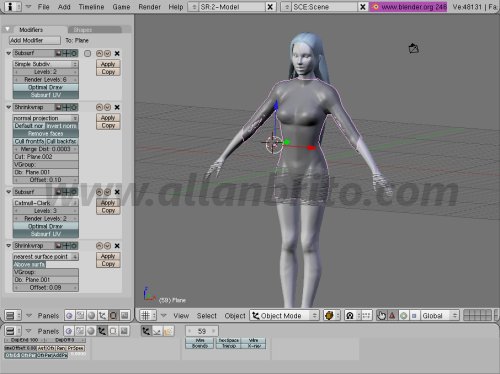The image size is (500, 374).
Task: Open the Simple Subdiv type dropdown
Action: (x=46, y=64)
